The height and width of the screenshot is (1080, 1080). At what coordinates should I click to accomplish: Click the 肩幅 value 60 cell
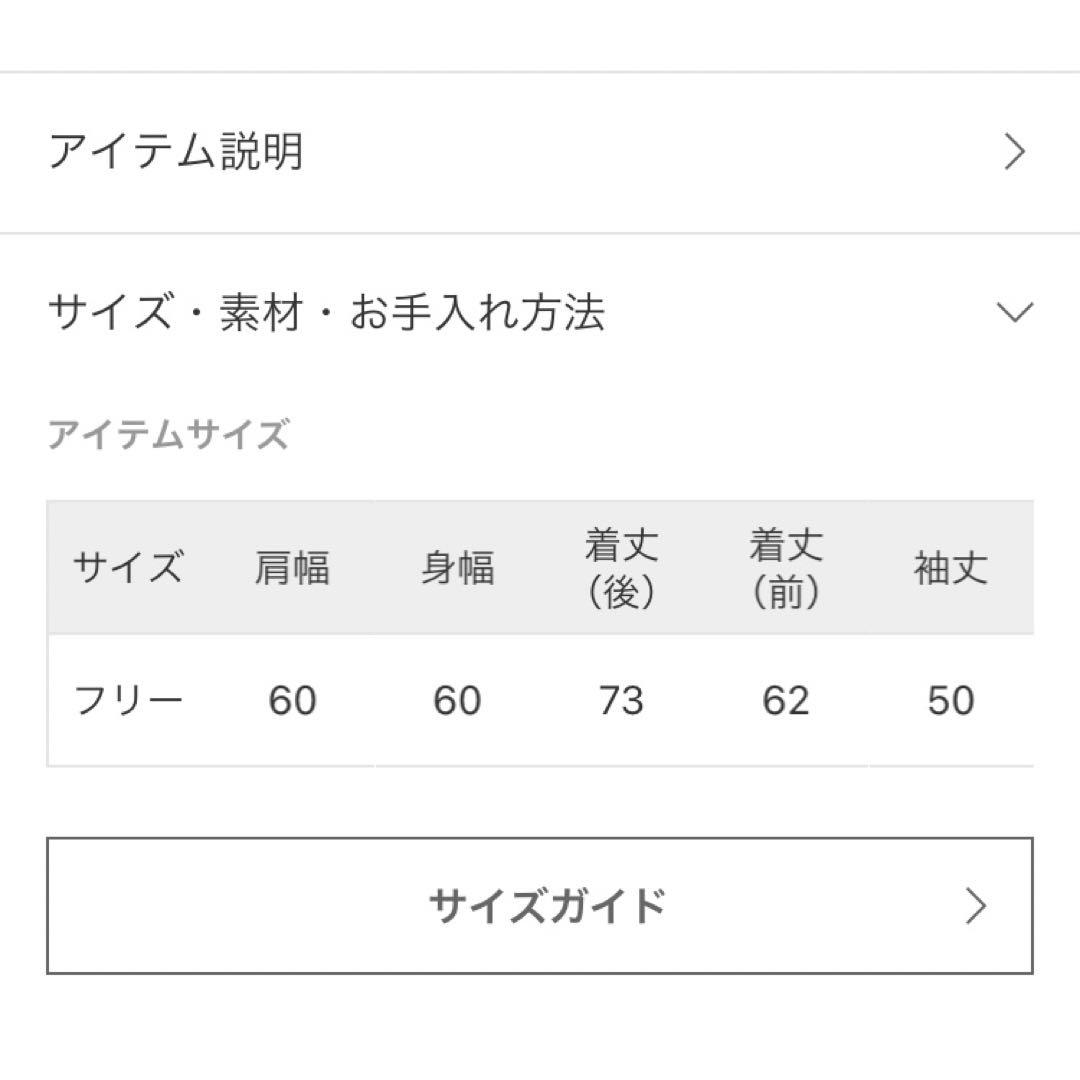292,700
